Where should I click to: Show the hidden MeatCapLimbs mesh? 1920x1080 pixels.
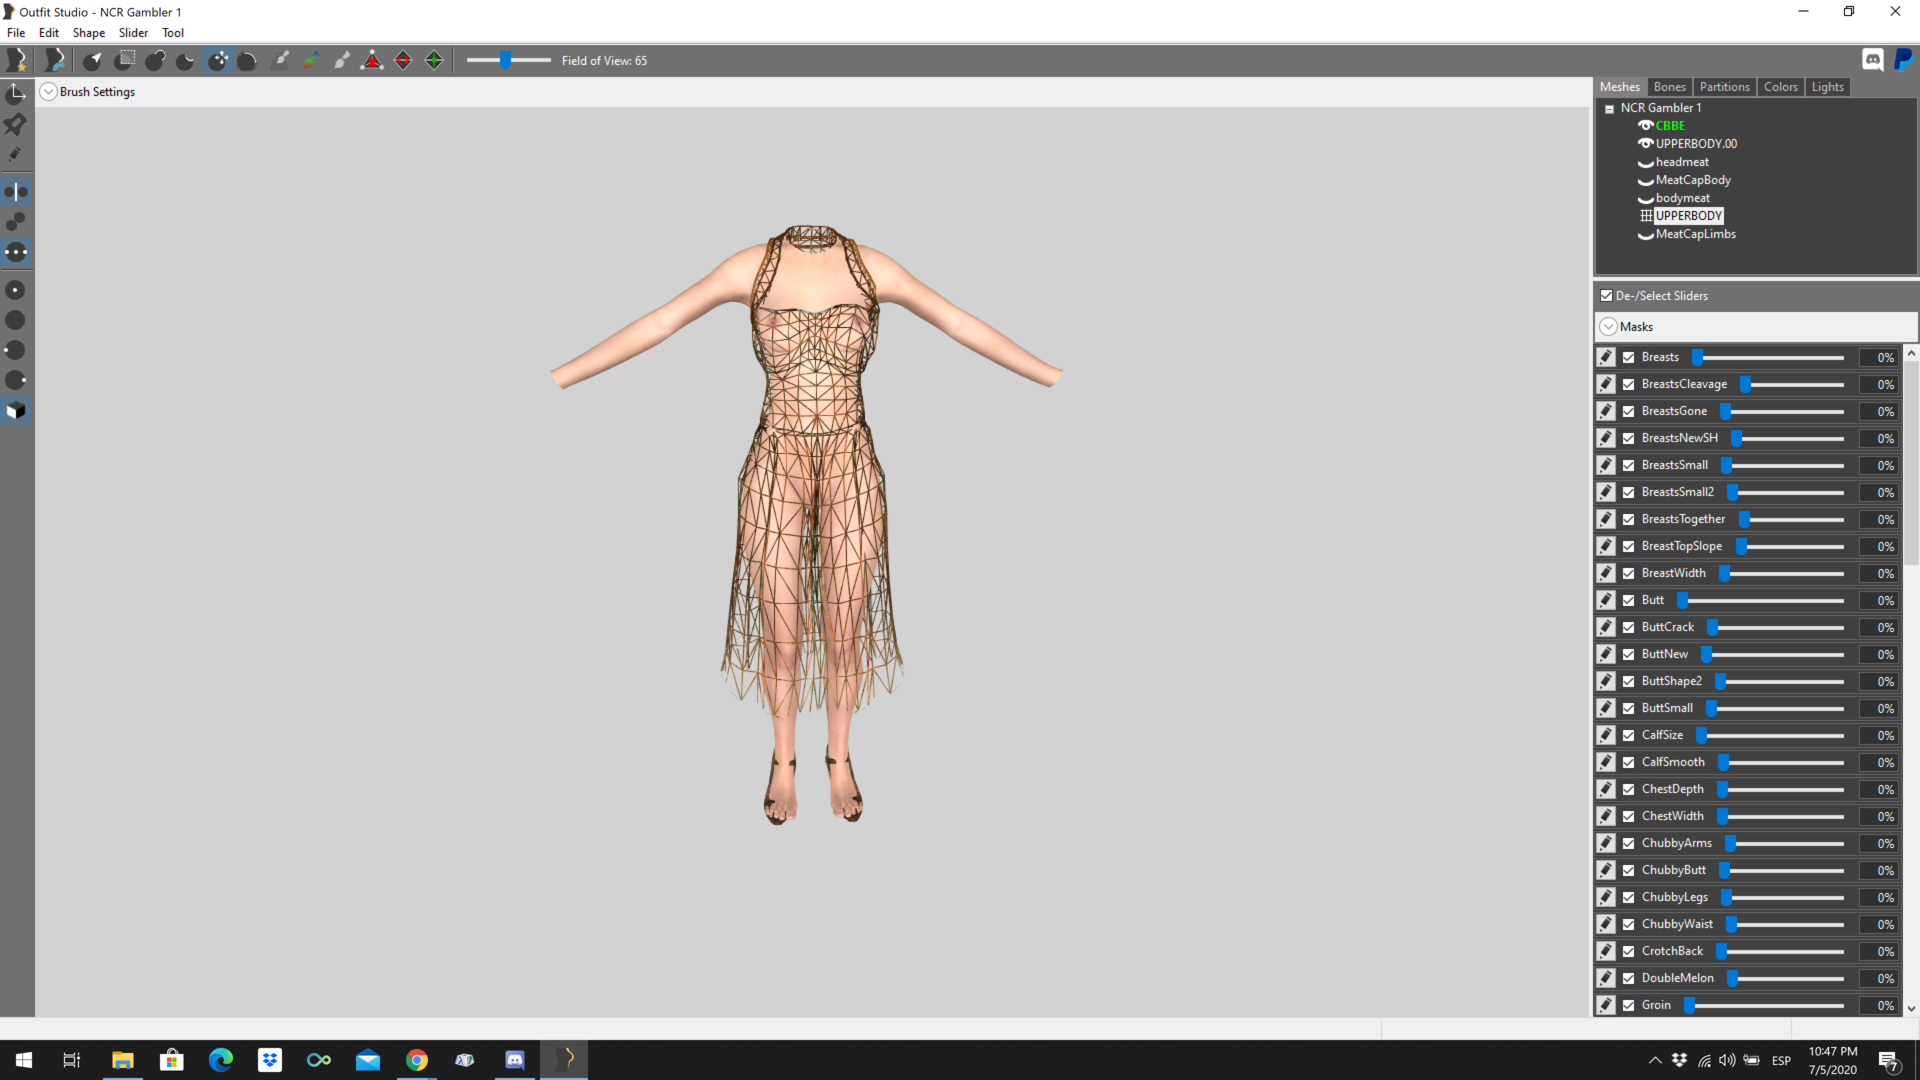[1645, 234]
